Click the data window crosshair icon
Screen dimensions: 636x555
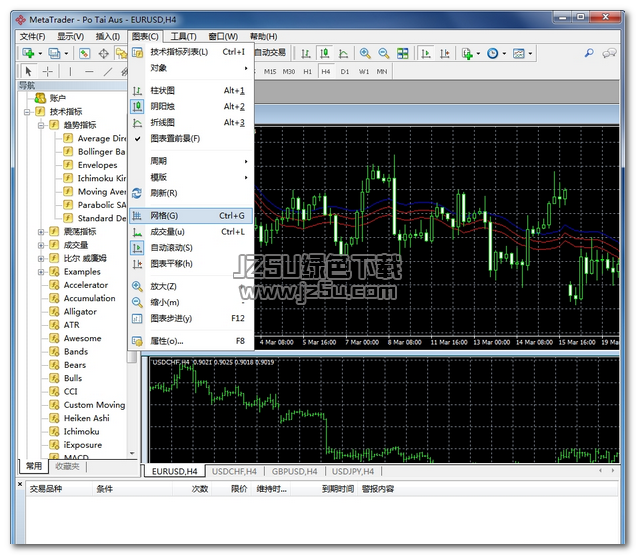pyautogui.click(x=103, y=53)
